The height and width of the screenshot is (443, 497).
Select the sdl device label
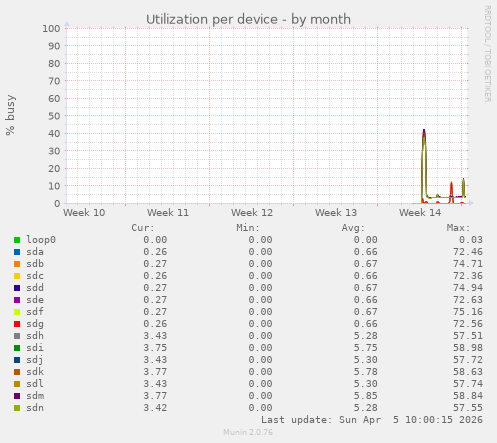35,384
